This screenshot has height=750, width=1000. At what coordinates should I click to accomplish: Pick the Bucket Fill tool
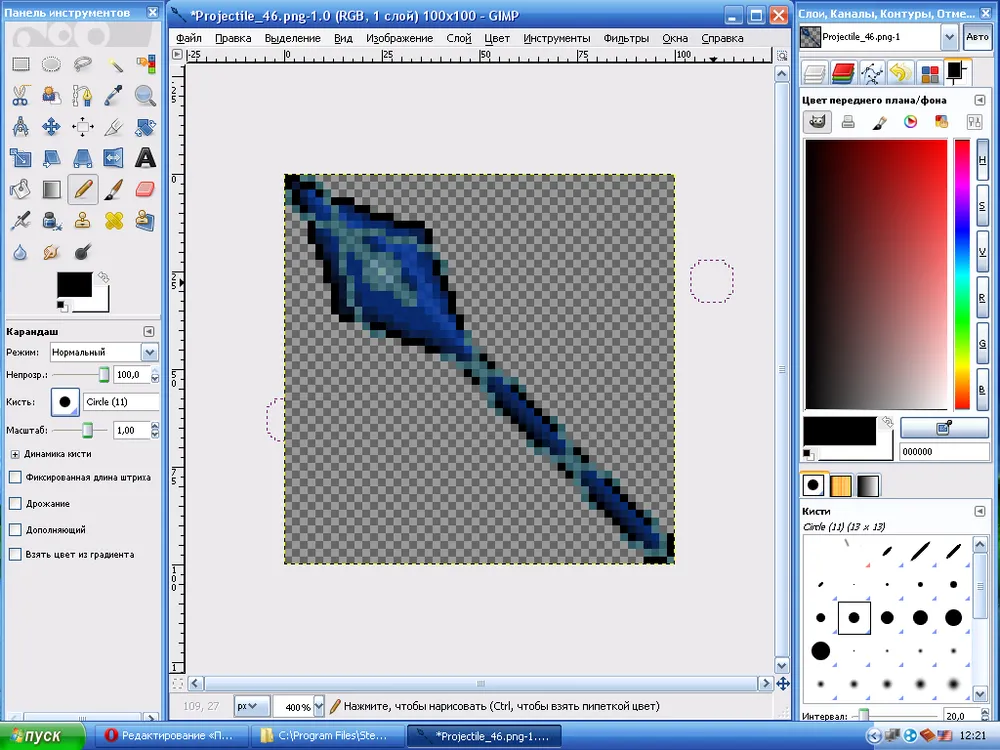click(20, 189)
